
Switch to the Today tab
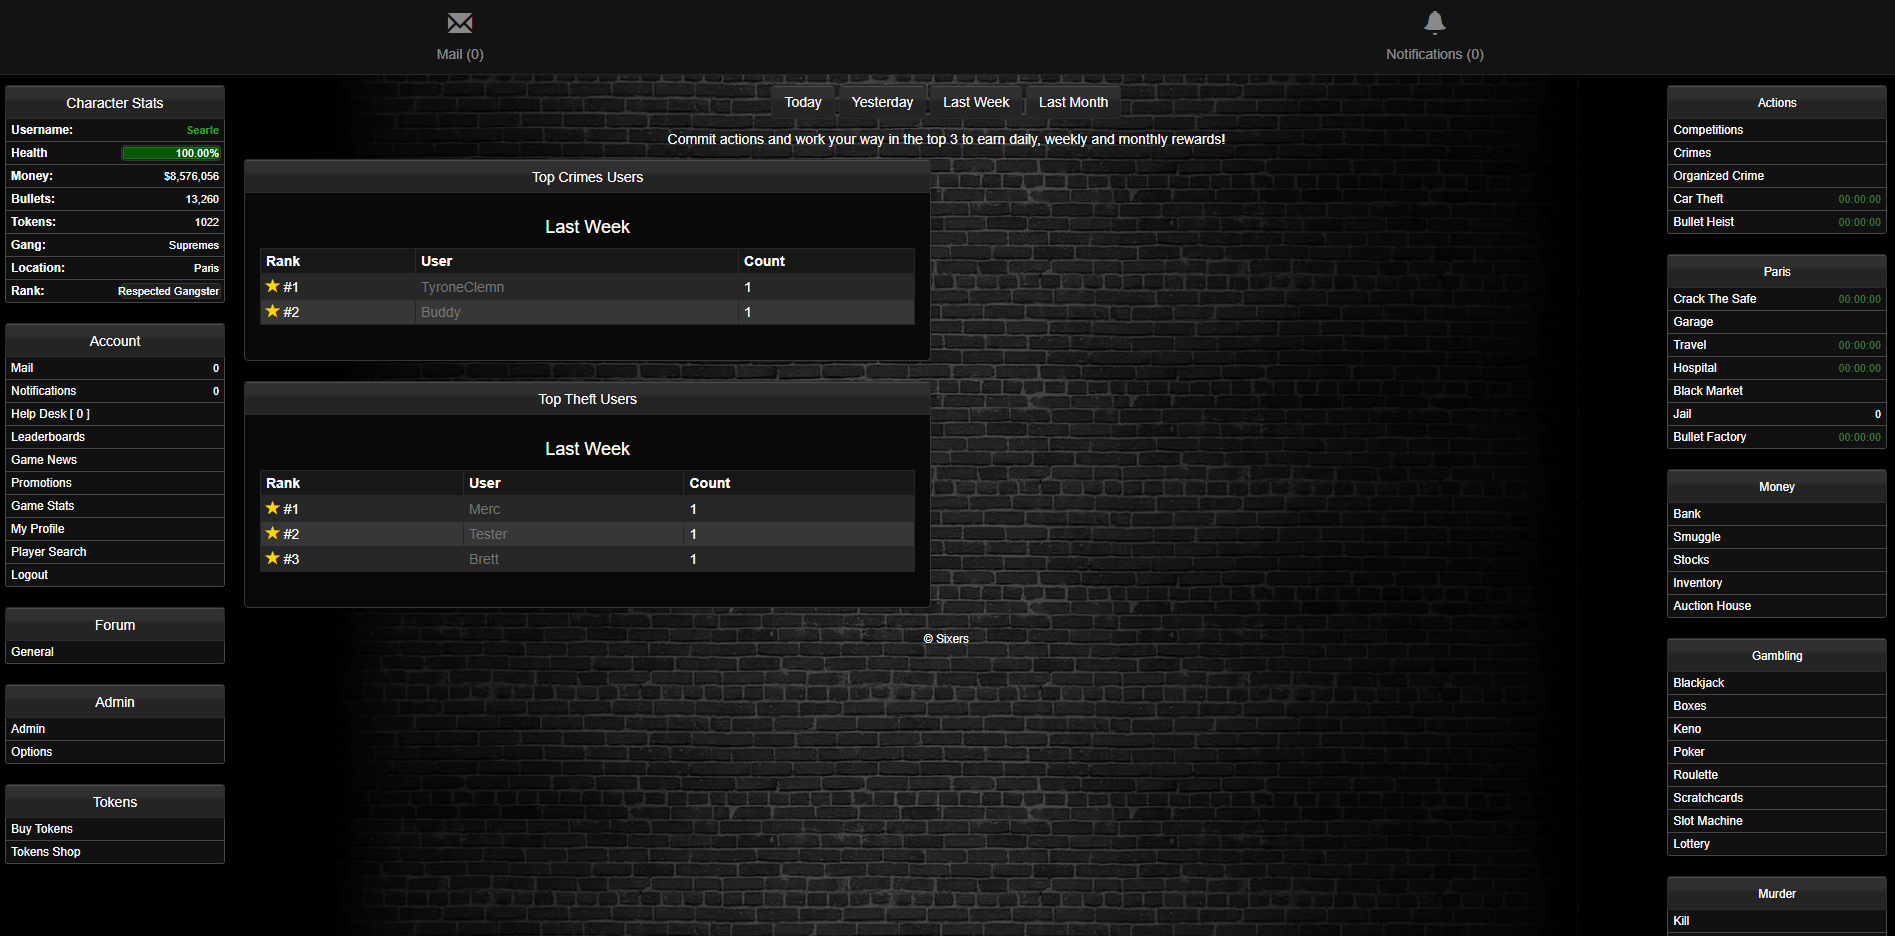coord(802,102)
